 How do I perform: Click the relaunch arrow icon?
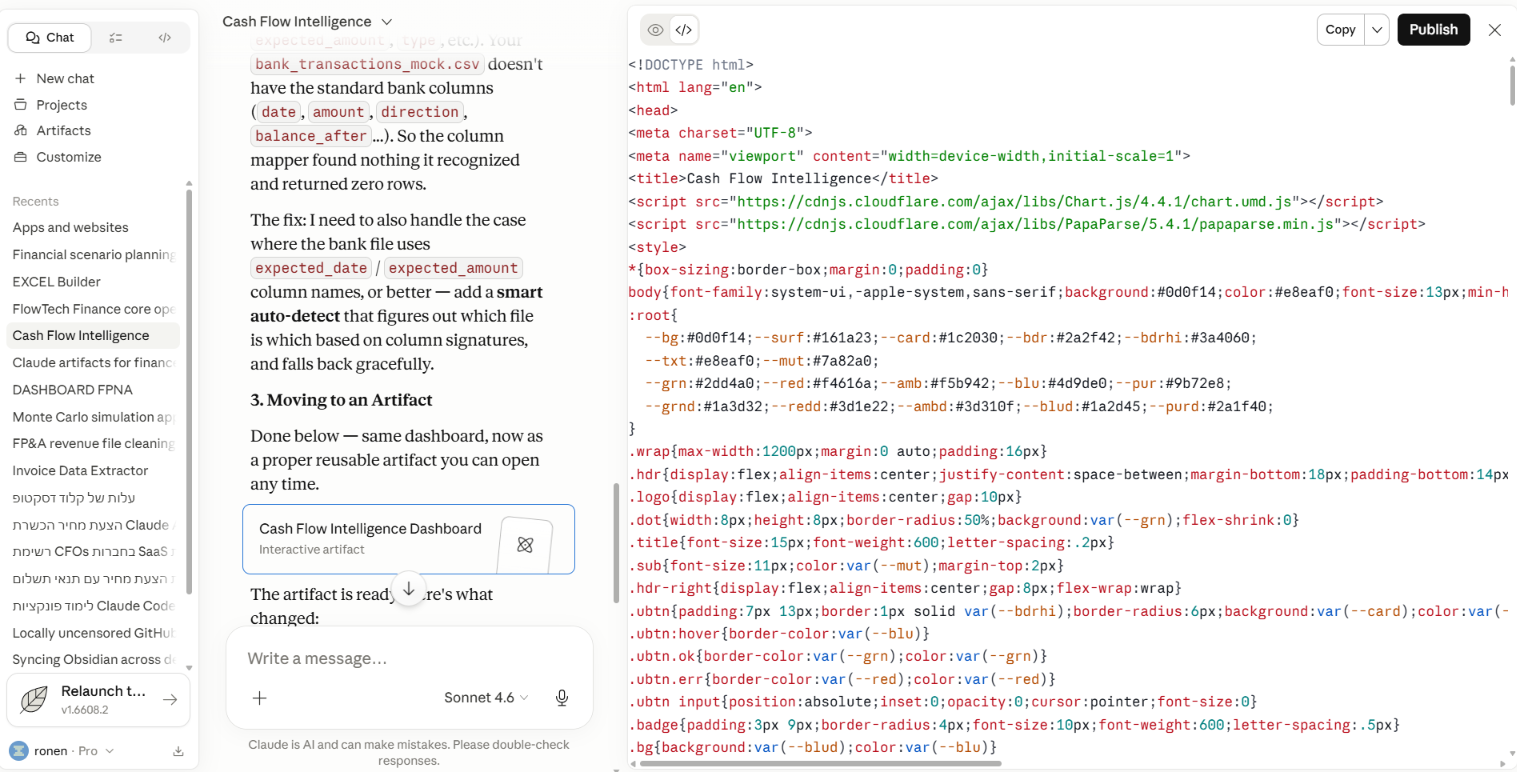pos(170,700)
